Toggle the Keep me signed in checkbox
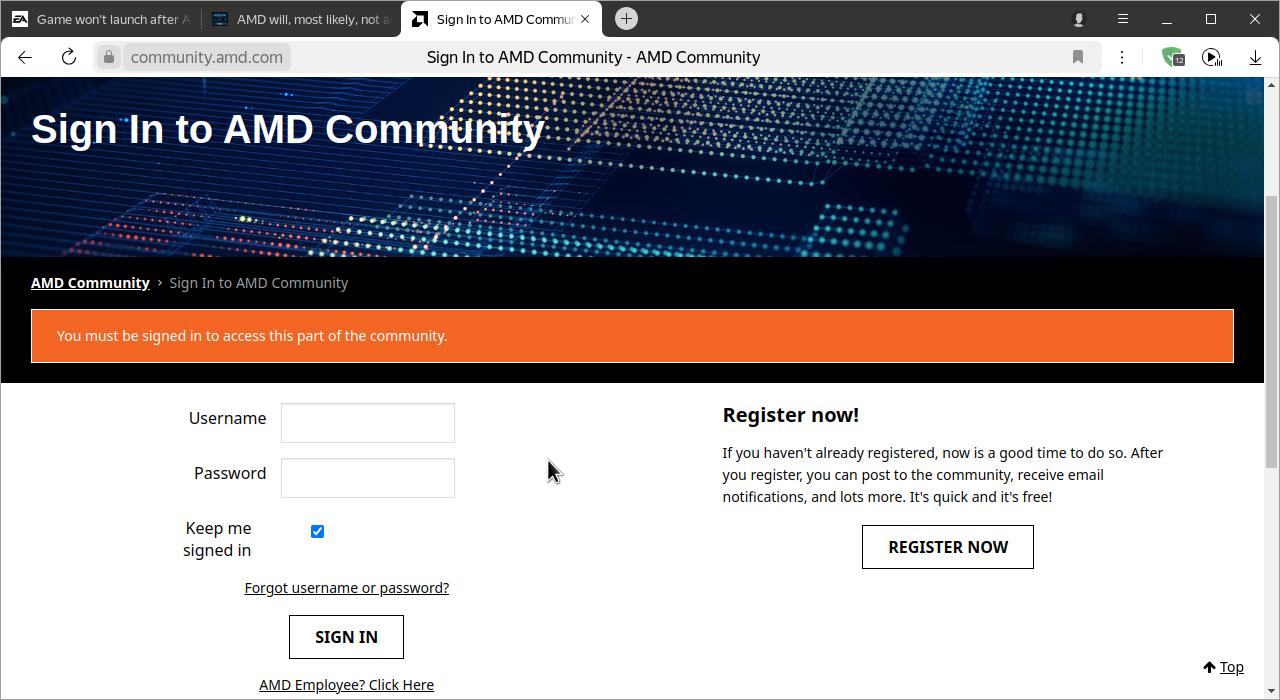Image resolution: width=1280 pixels, height=700 pixels. [x=317, y=531]
